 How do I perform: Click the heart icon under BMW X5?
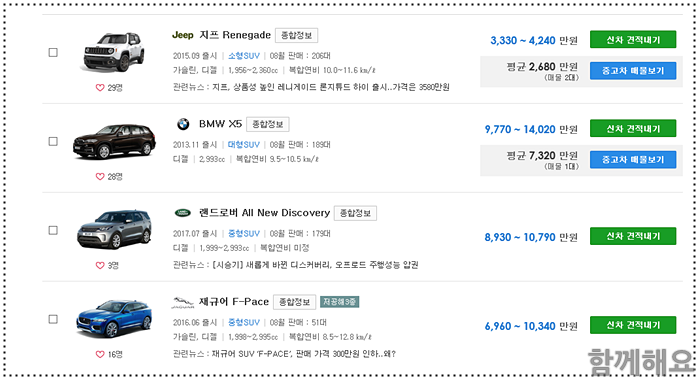coord(100,176)
